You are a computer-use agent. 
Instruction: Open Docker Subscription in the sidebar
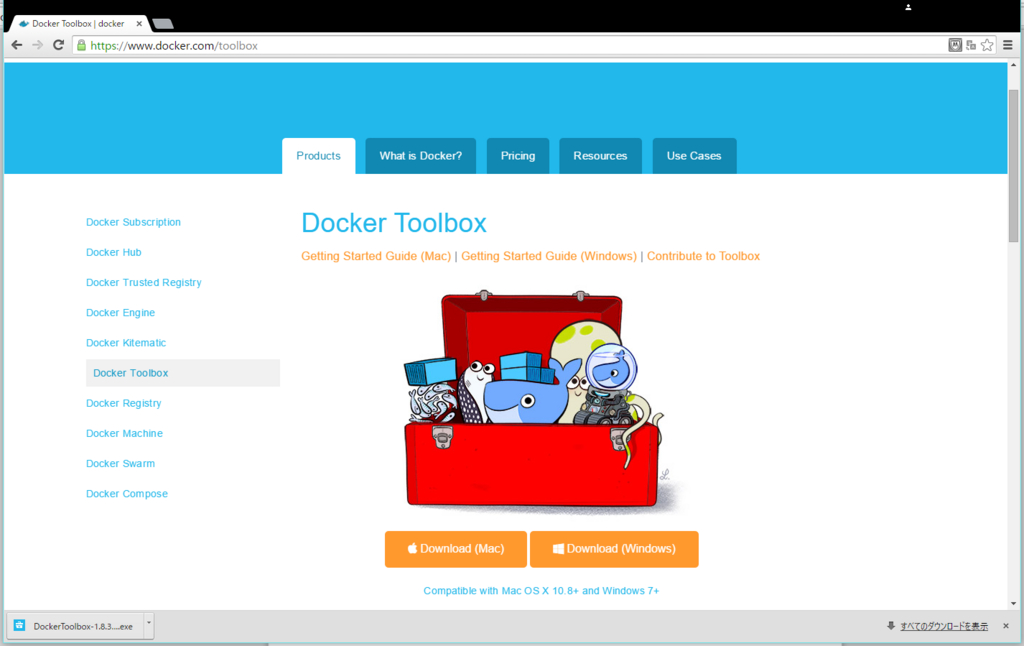[133, 222]
